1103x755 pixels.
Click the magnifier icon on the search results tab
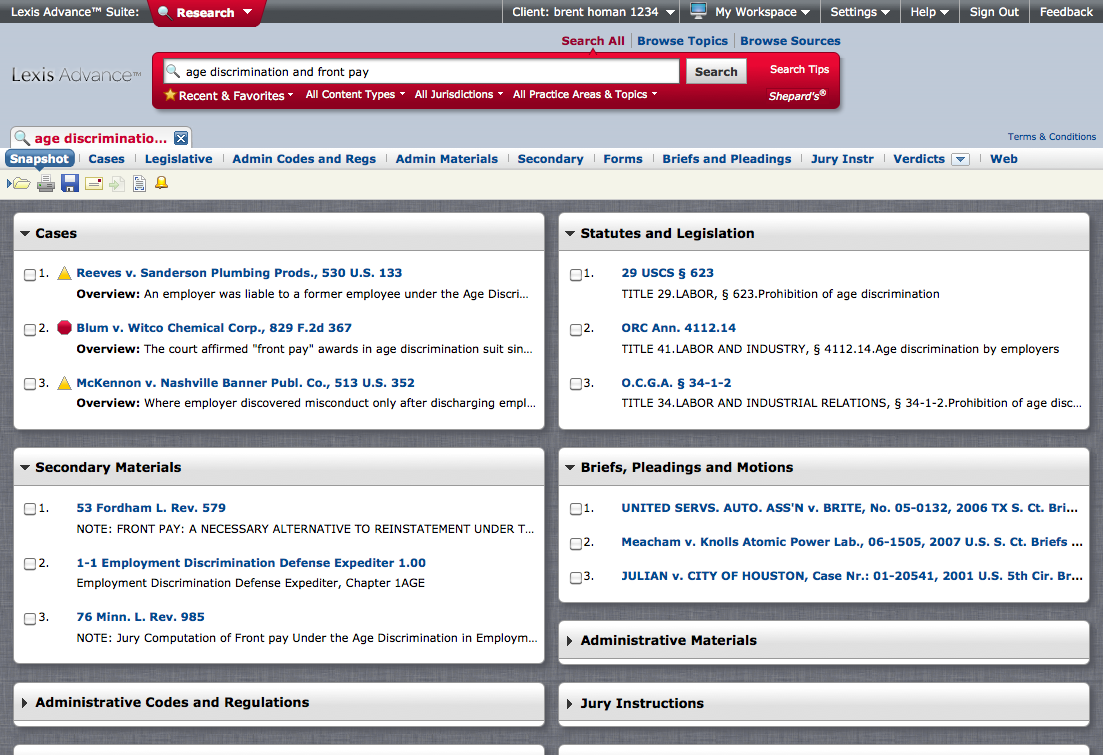pyautogui.click(x=22, y=137)
